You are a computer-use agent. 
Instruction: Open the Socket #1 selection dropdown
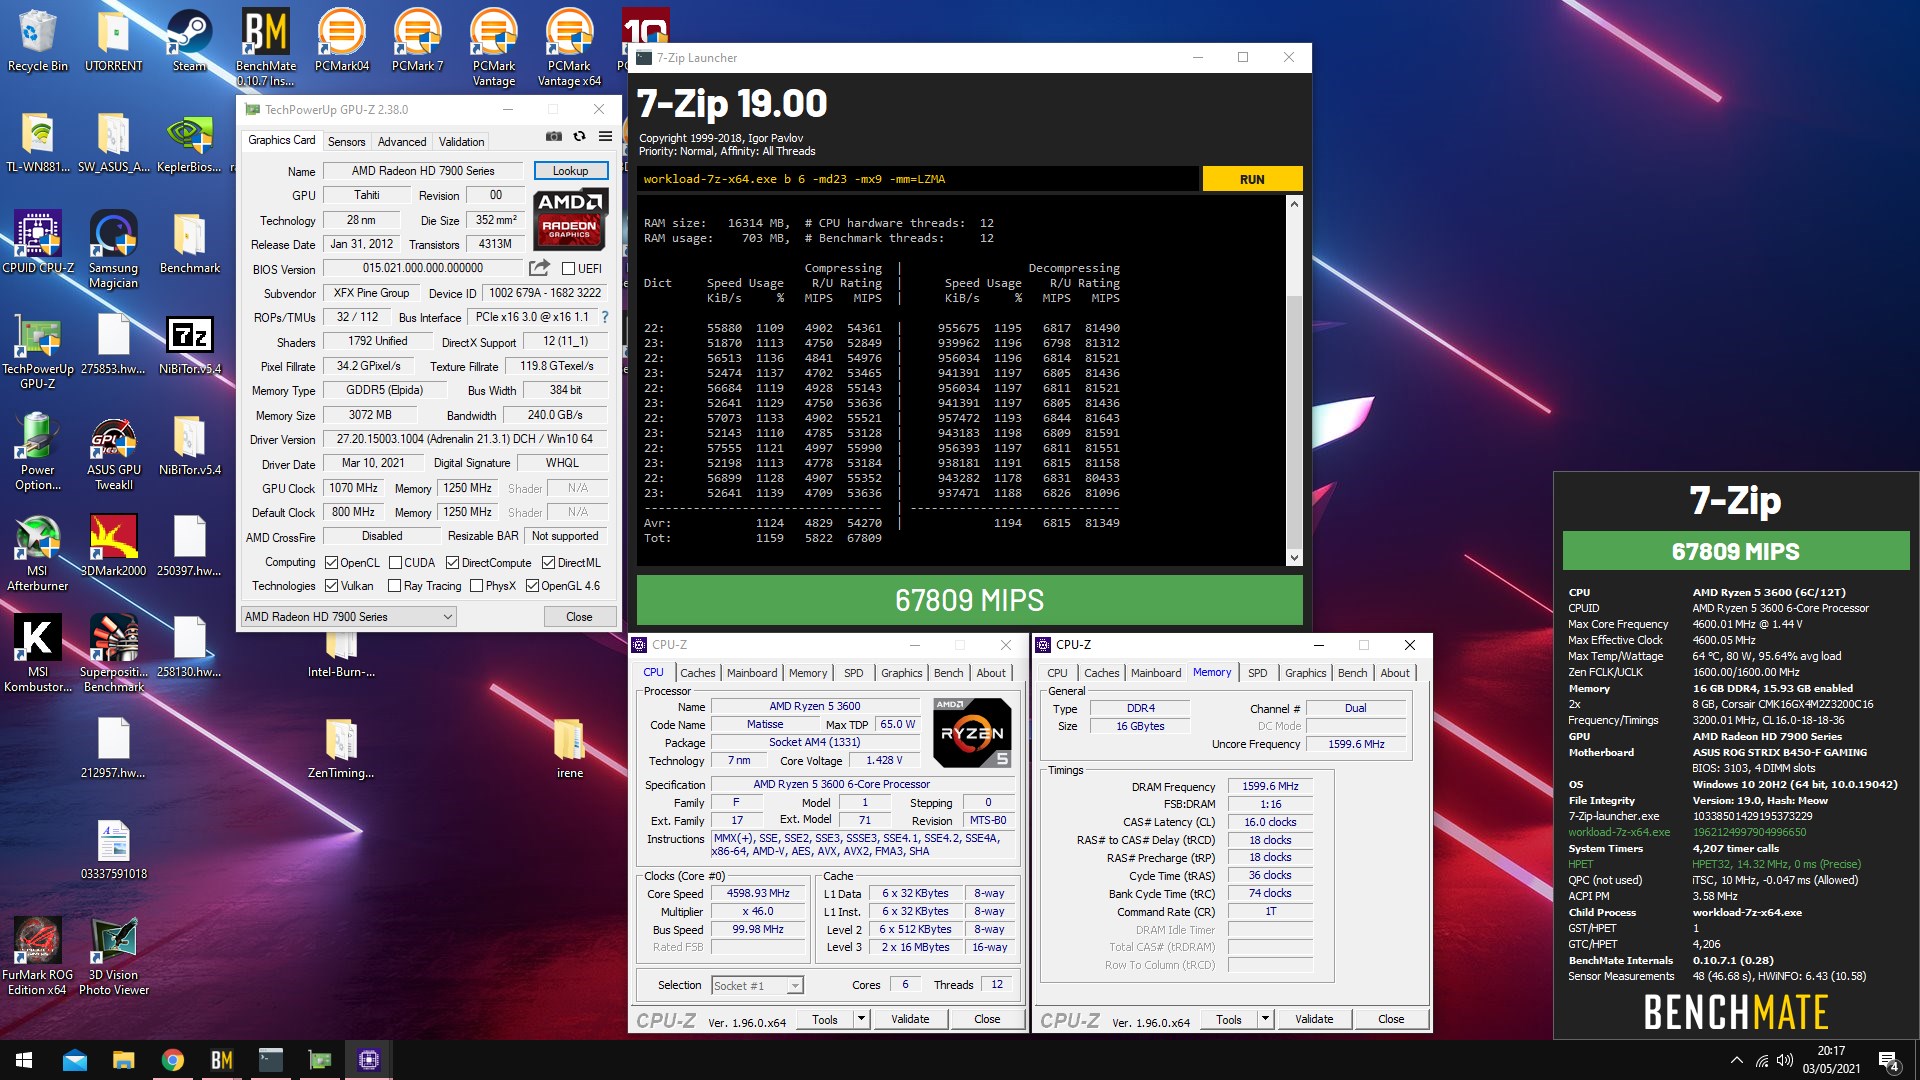757,986
